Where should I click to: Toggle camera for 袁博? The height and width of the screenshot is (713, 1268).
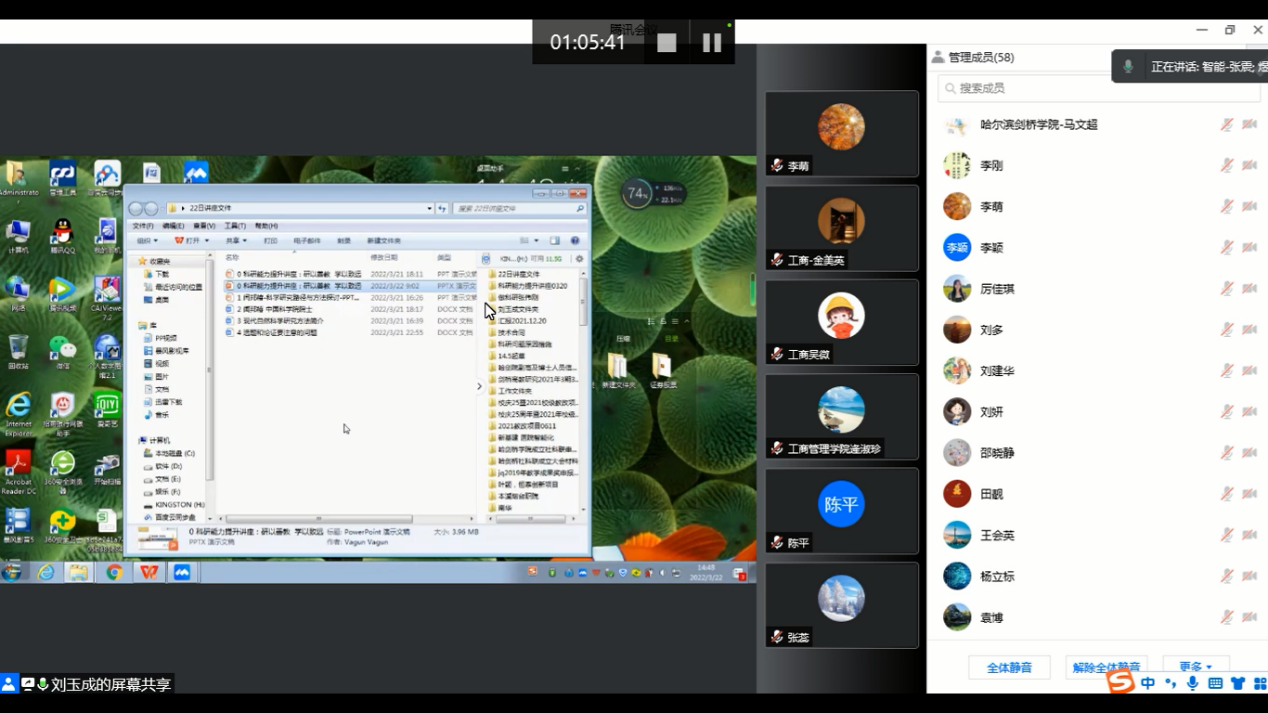click(1249, 617)
